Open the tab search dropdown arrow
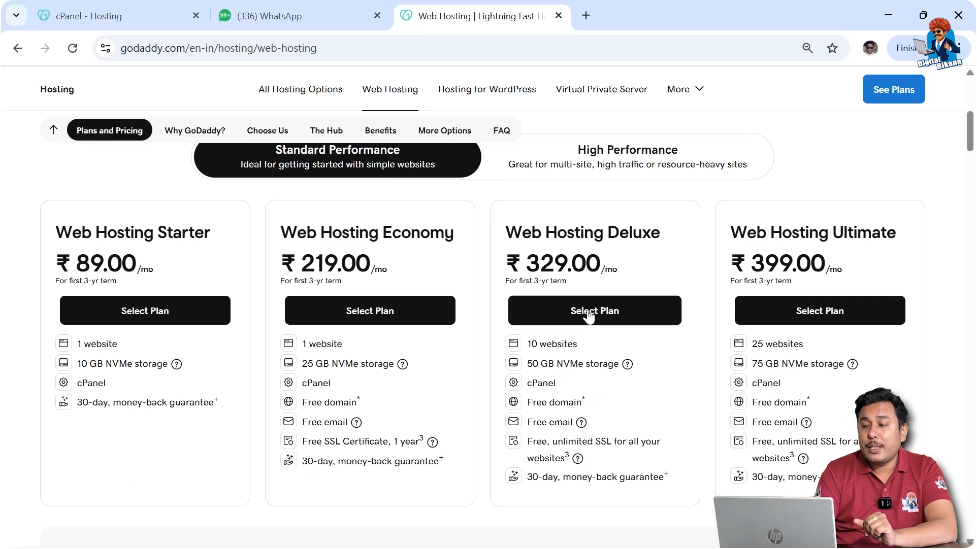977x549 pixels. [16, 16]
